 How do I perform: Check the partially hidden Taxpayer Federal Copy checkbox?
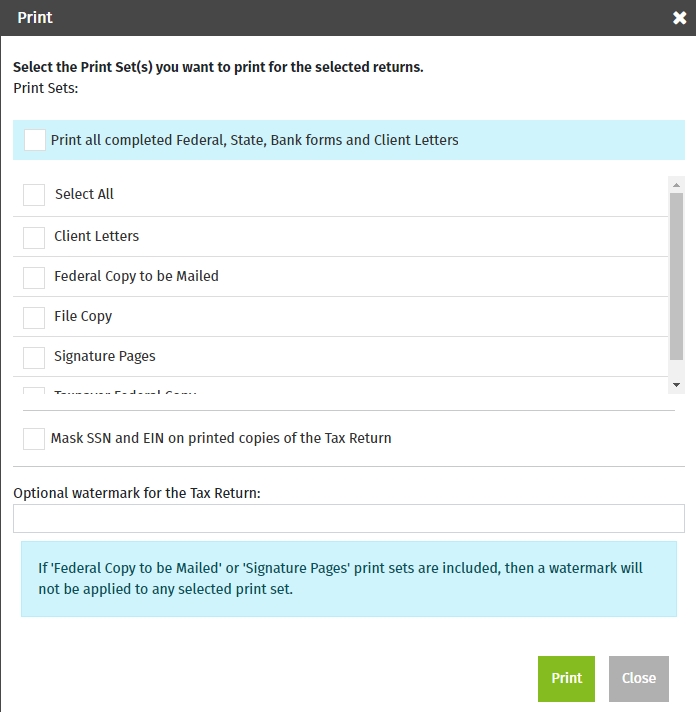pos(34,391)
